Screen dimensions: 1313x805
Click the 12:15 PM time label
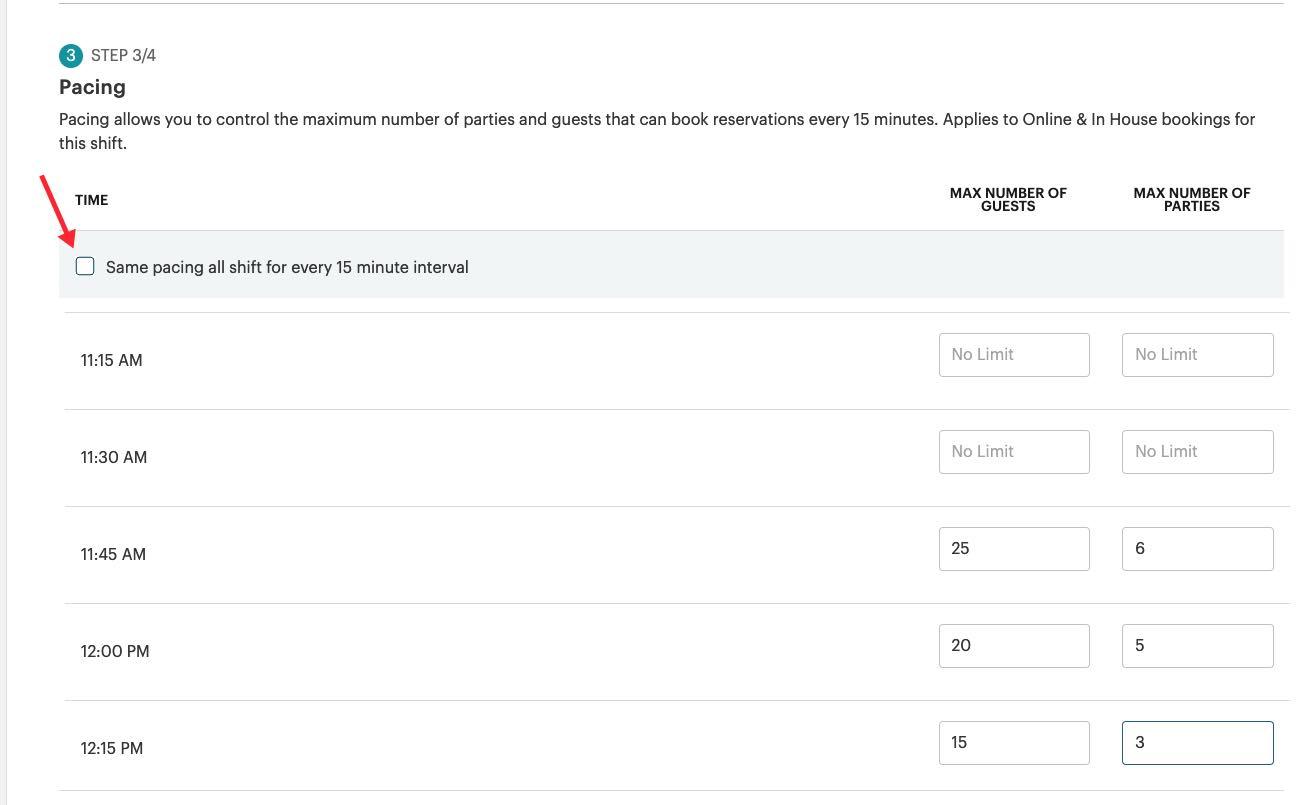[x=111, y=748]
